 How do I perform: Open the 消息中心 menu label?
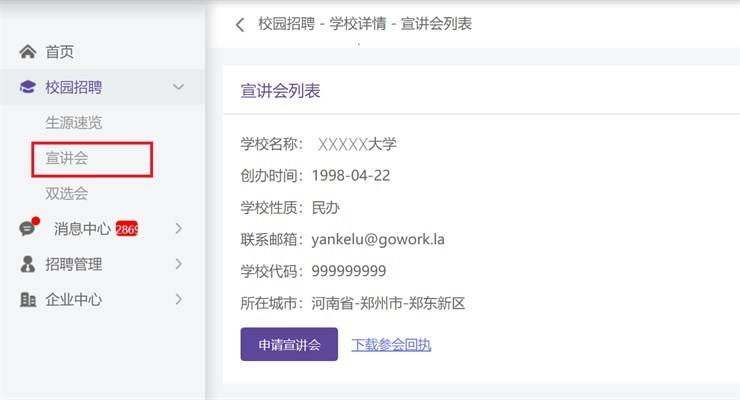82,229
